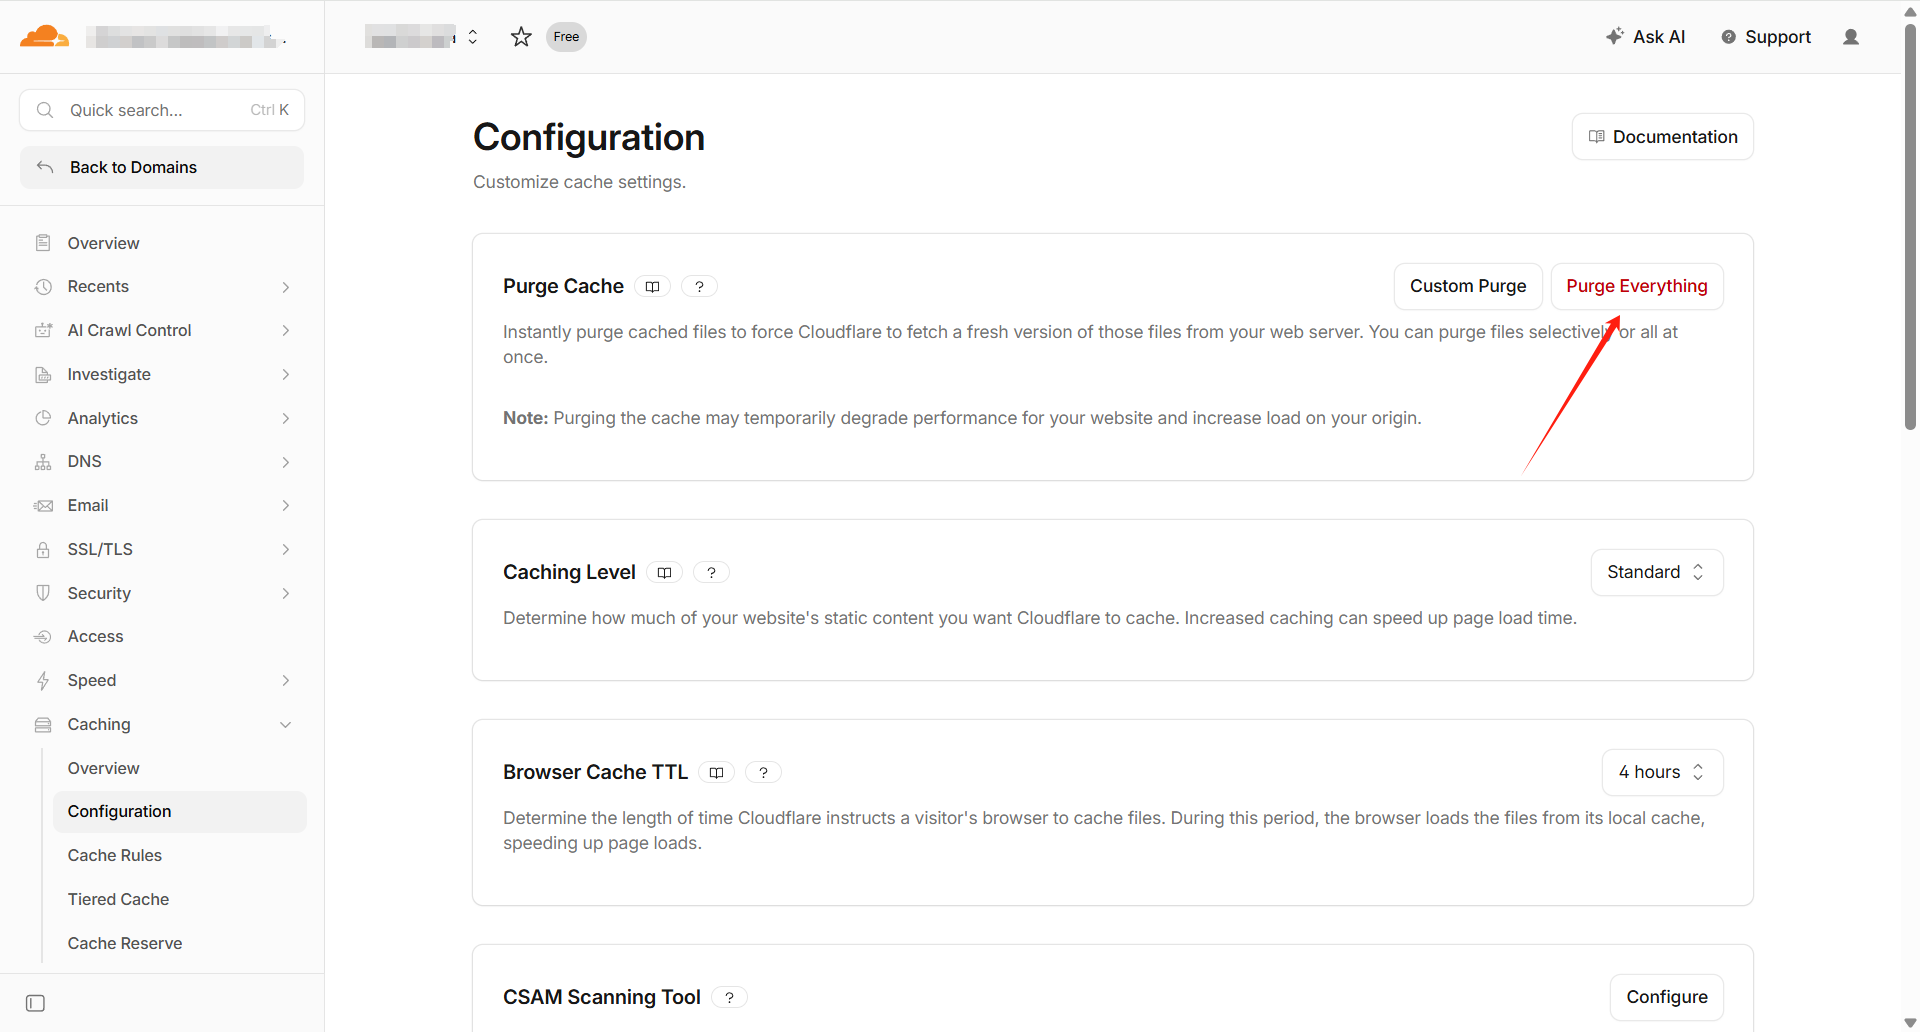Expand the SSL/TLS section chevron
1920x1032 pixels.
point(286,550)
